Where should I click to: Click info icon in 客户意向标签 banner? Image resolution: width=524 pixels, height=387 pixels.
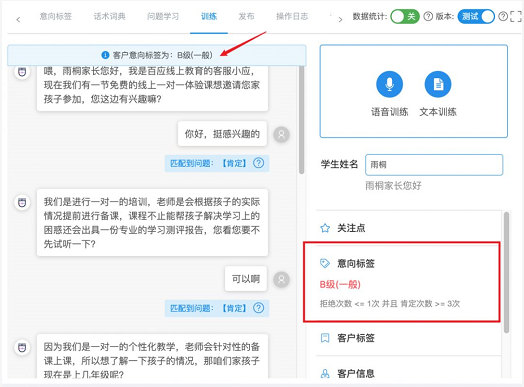click(105, 55)
